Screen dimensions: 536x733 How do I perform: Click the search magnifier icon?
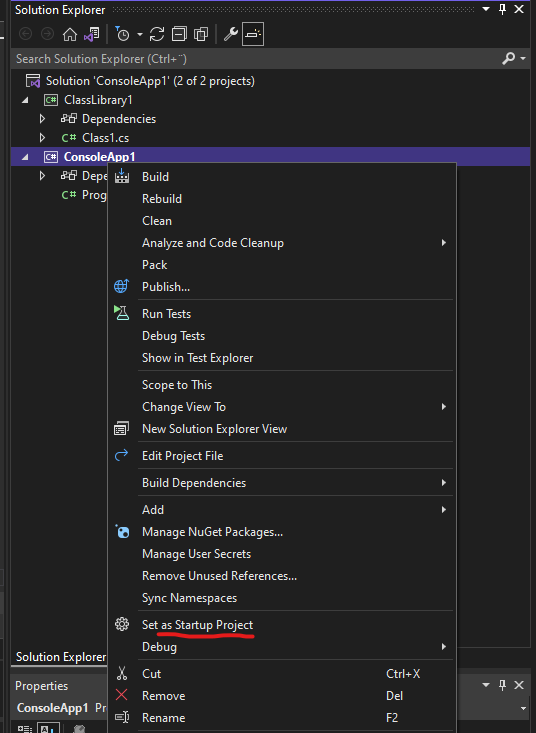click(x=508, y=58)
